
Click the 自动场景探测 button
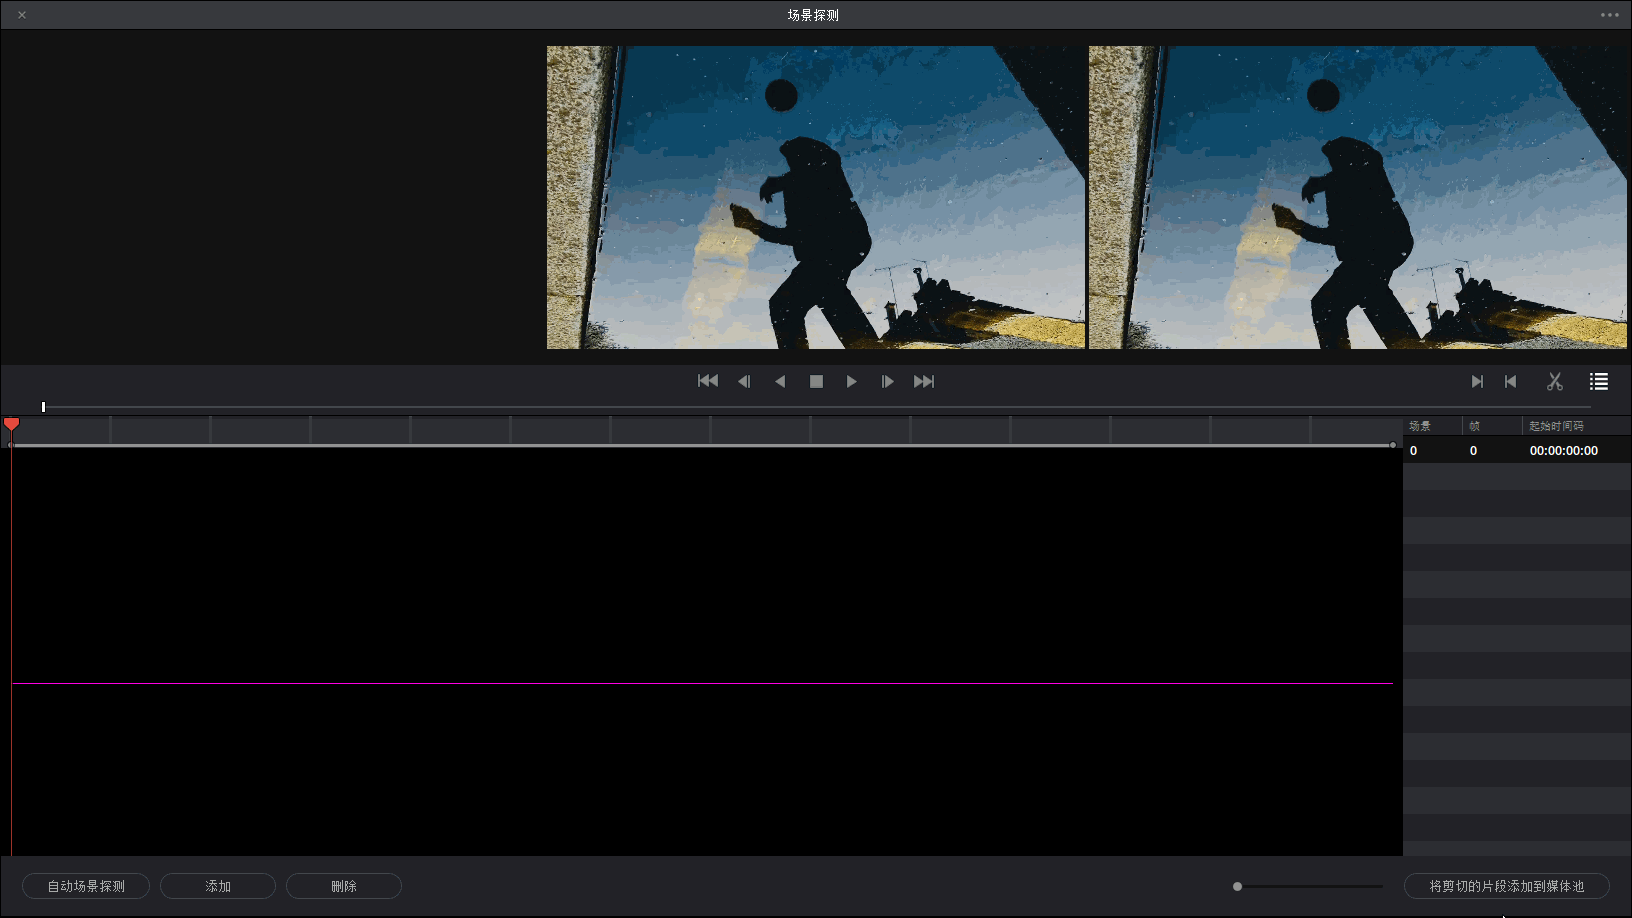pos(86,886)
